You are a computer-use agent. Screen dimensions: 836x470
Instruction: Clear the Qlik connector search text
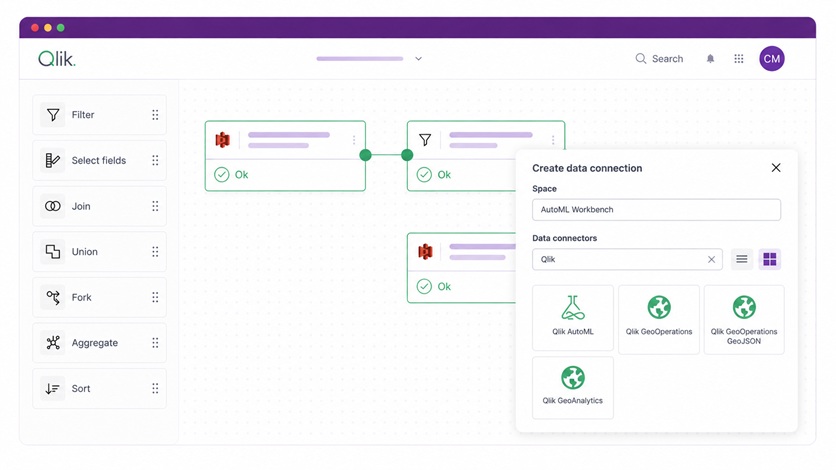[711, 260]
